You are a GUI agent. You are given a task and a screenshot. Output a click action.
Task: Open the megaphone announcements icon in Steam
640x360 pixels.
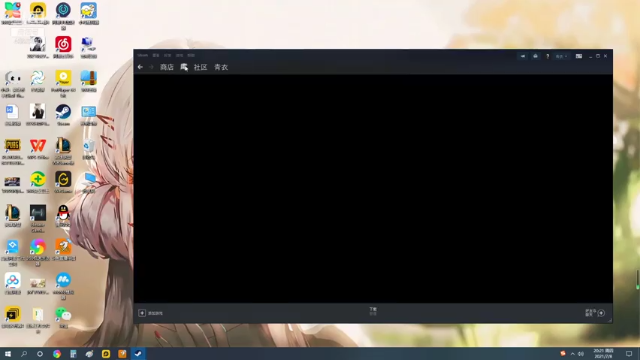523,56
